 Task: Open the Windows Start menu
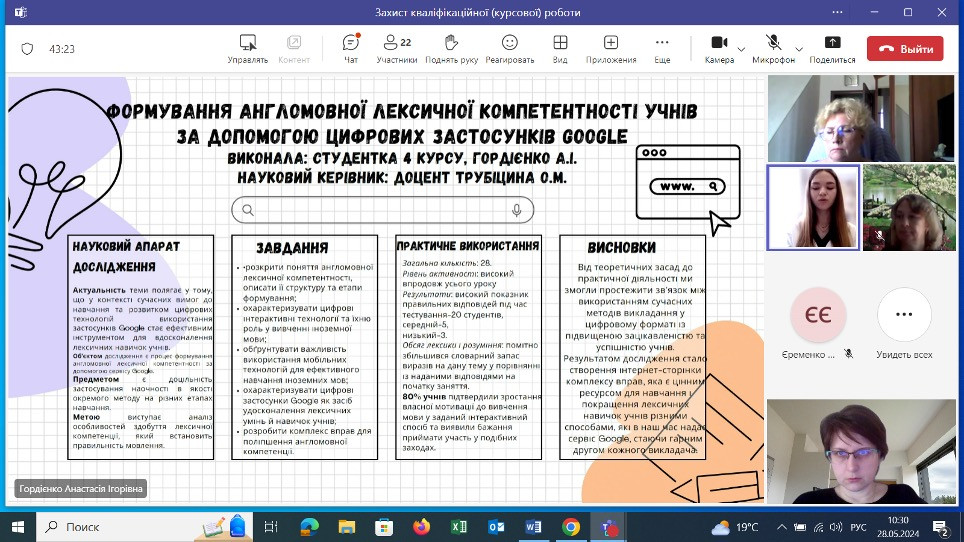point(18,527)
